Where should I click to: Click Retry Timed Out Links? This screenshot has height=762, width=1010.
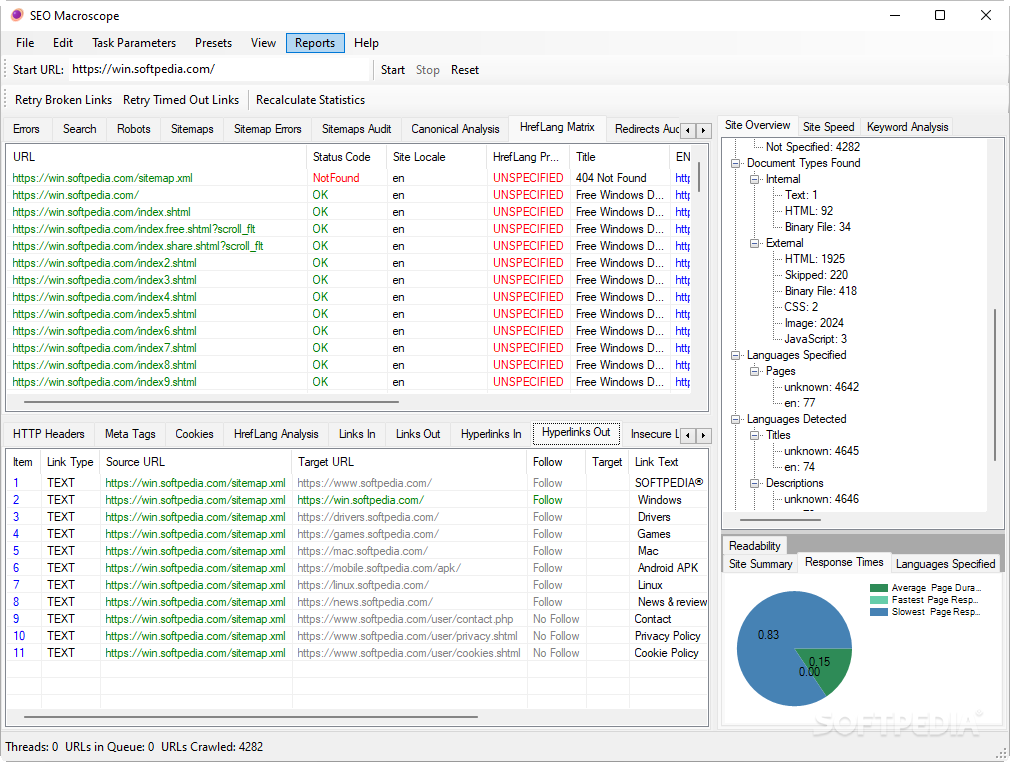[181, 100]
